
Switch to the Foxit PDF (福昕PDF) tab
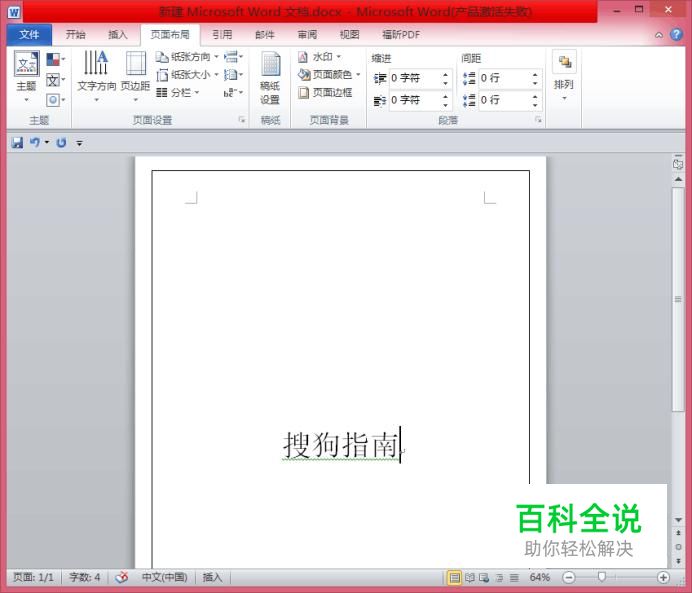[401, 35]
